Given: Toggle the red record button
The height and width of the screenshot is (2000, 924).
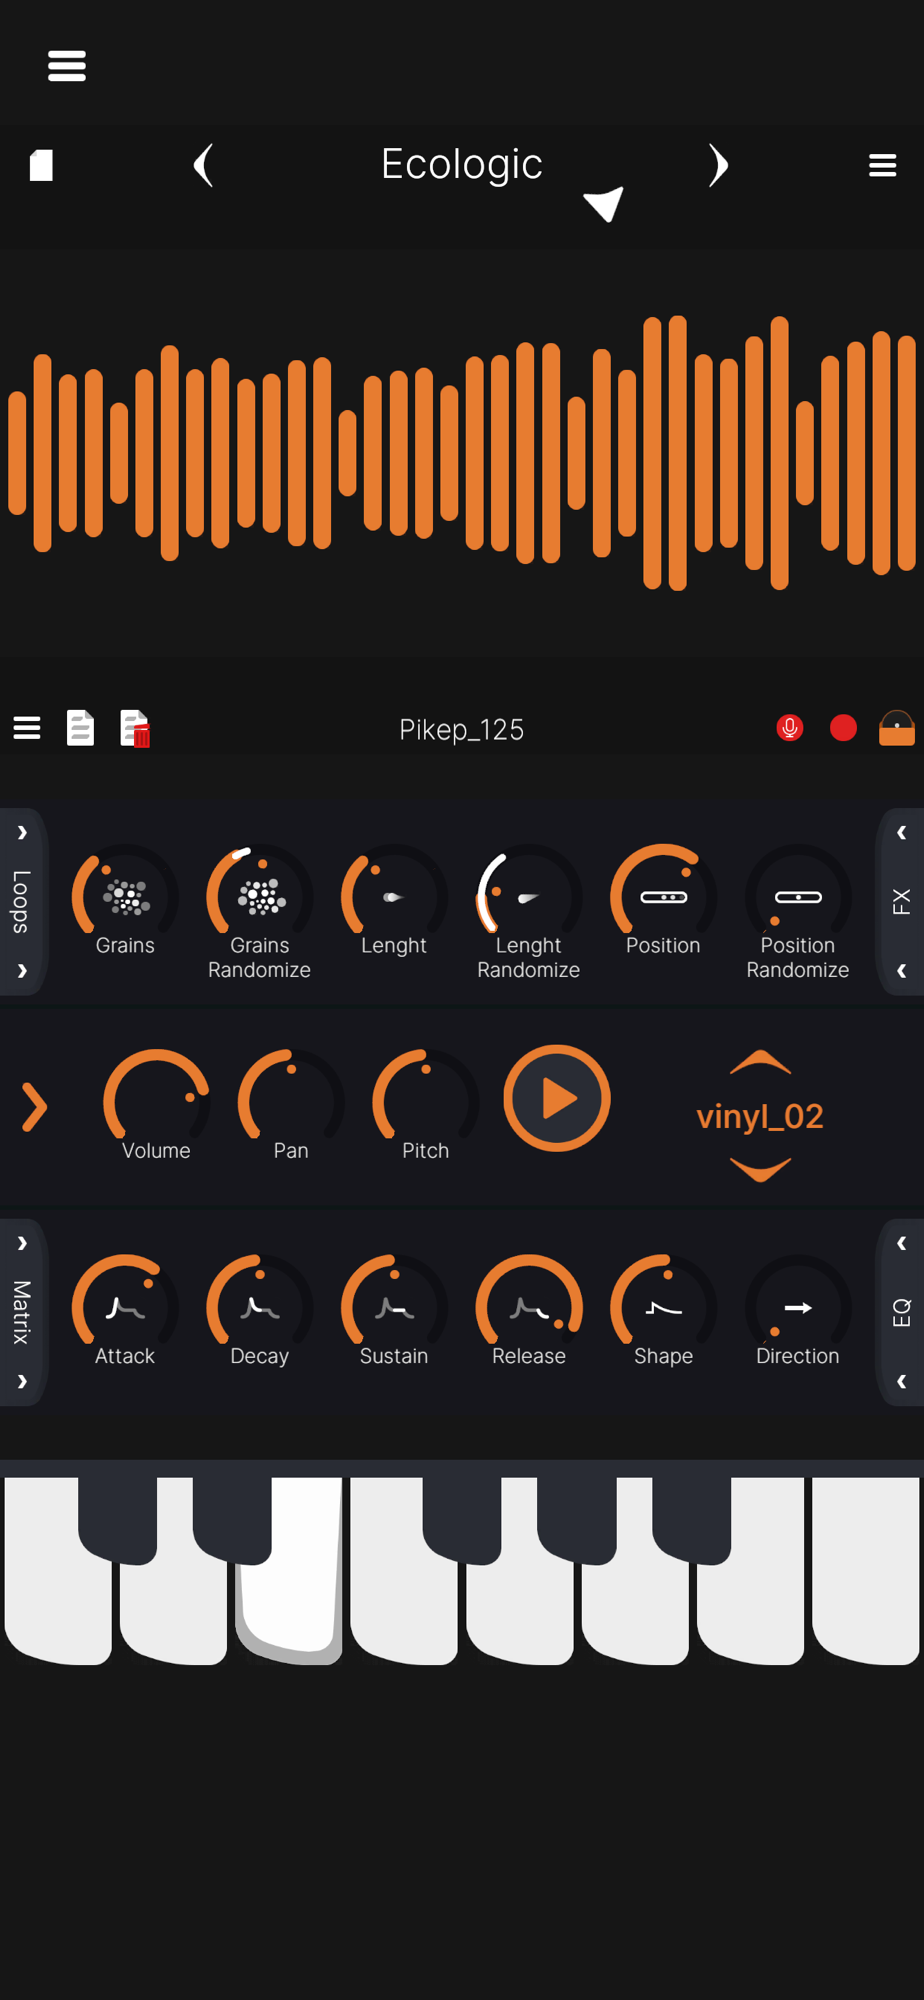Looking at the screenshot, I should tap(843, 728).
